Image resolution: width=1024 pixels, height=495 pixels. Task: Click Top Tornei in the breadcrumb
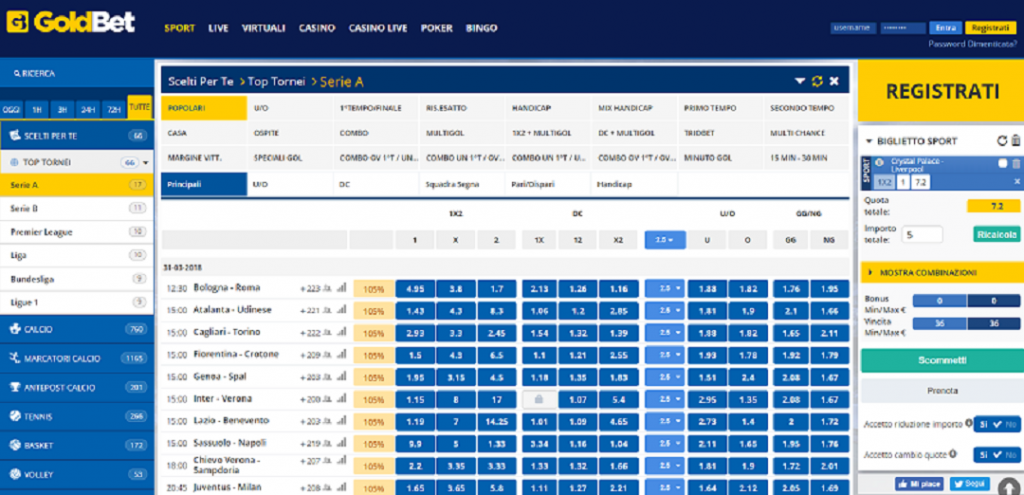(x=276, y=82)
